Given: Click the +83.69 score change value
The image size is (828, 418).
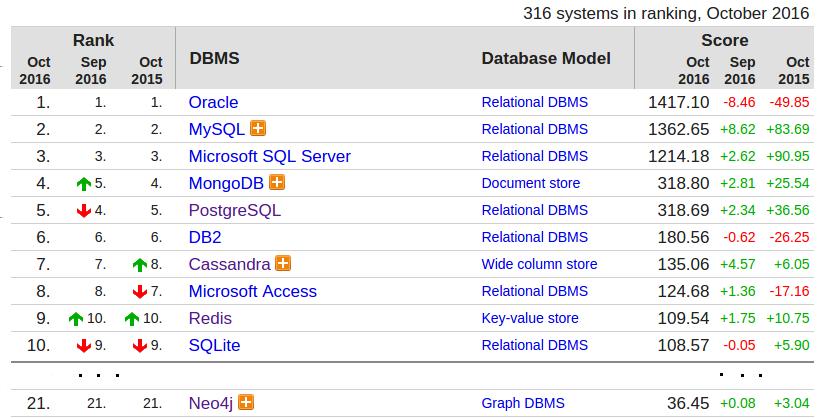Looking at the screenshot, I should click(x=788, y=129).
